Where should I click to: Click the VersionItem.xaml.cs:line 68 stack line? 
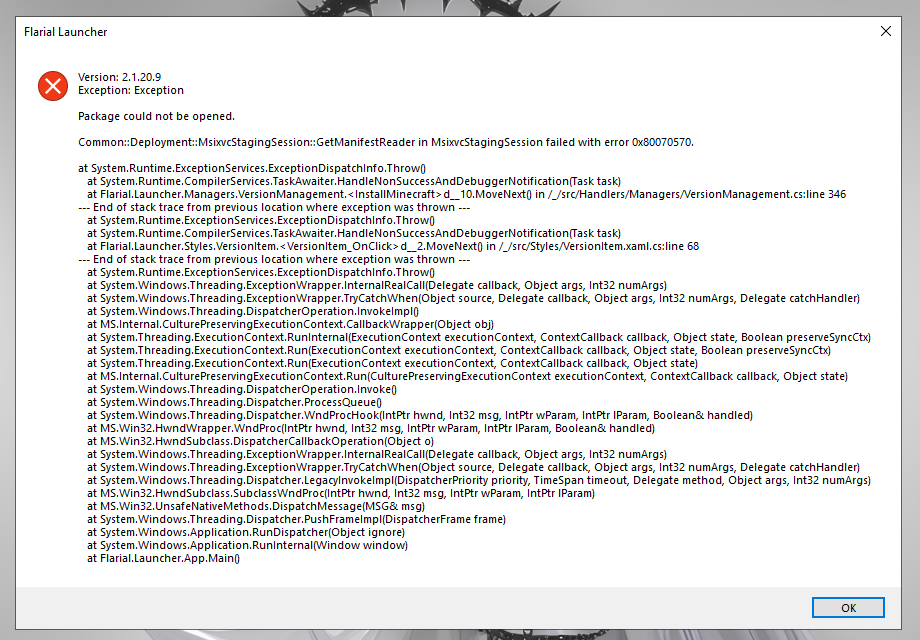pos(393,246)
